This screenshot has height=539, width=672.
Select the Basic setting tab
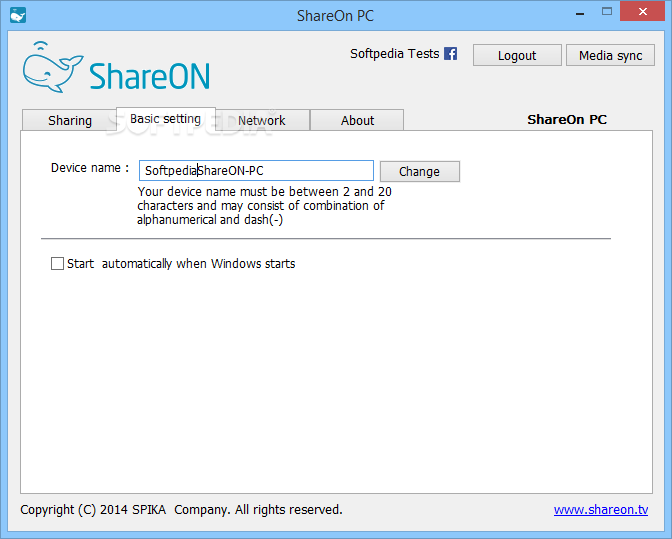click(x=165, y=119)
